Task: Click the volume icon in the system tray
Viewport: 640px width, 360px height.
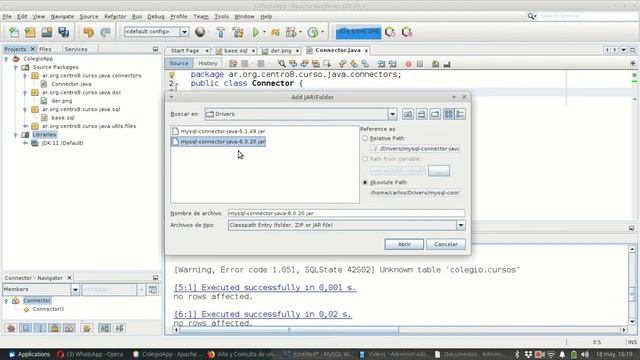Action: pyautogui.click(x=585, y=354)
